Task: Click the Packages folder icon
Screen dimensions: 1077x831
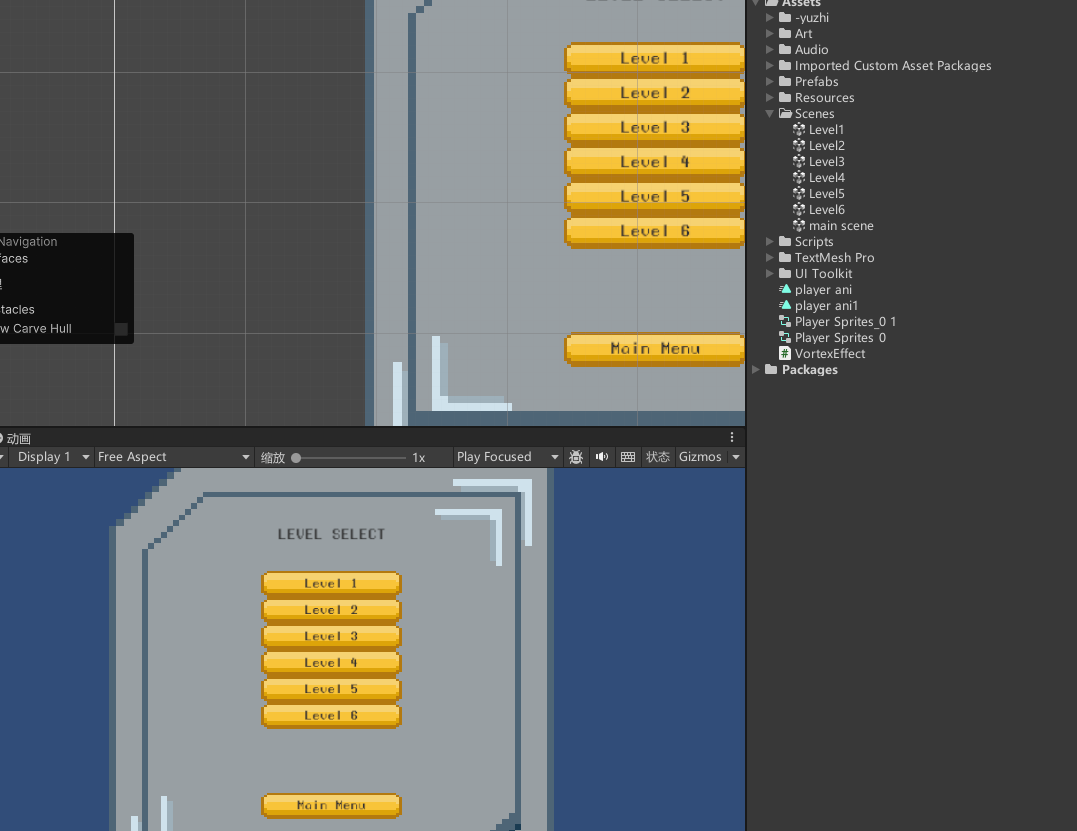Action: point(771,369)
